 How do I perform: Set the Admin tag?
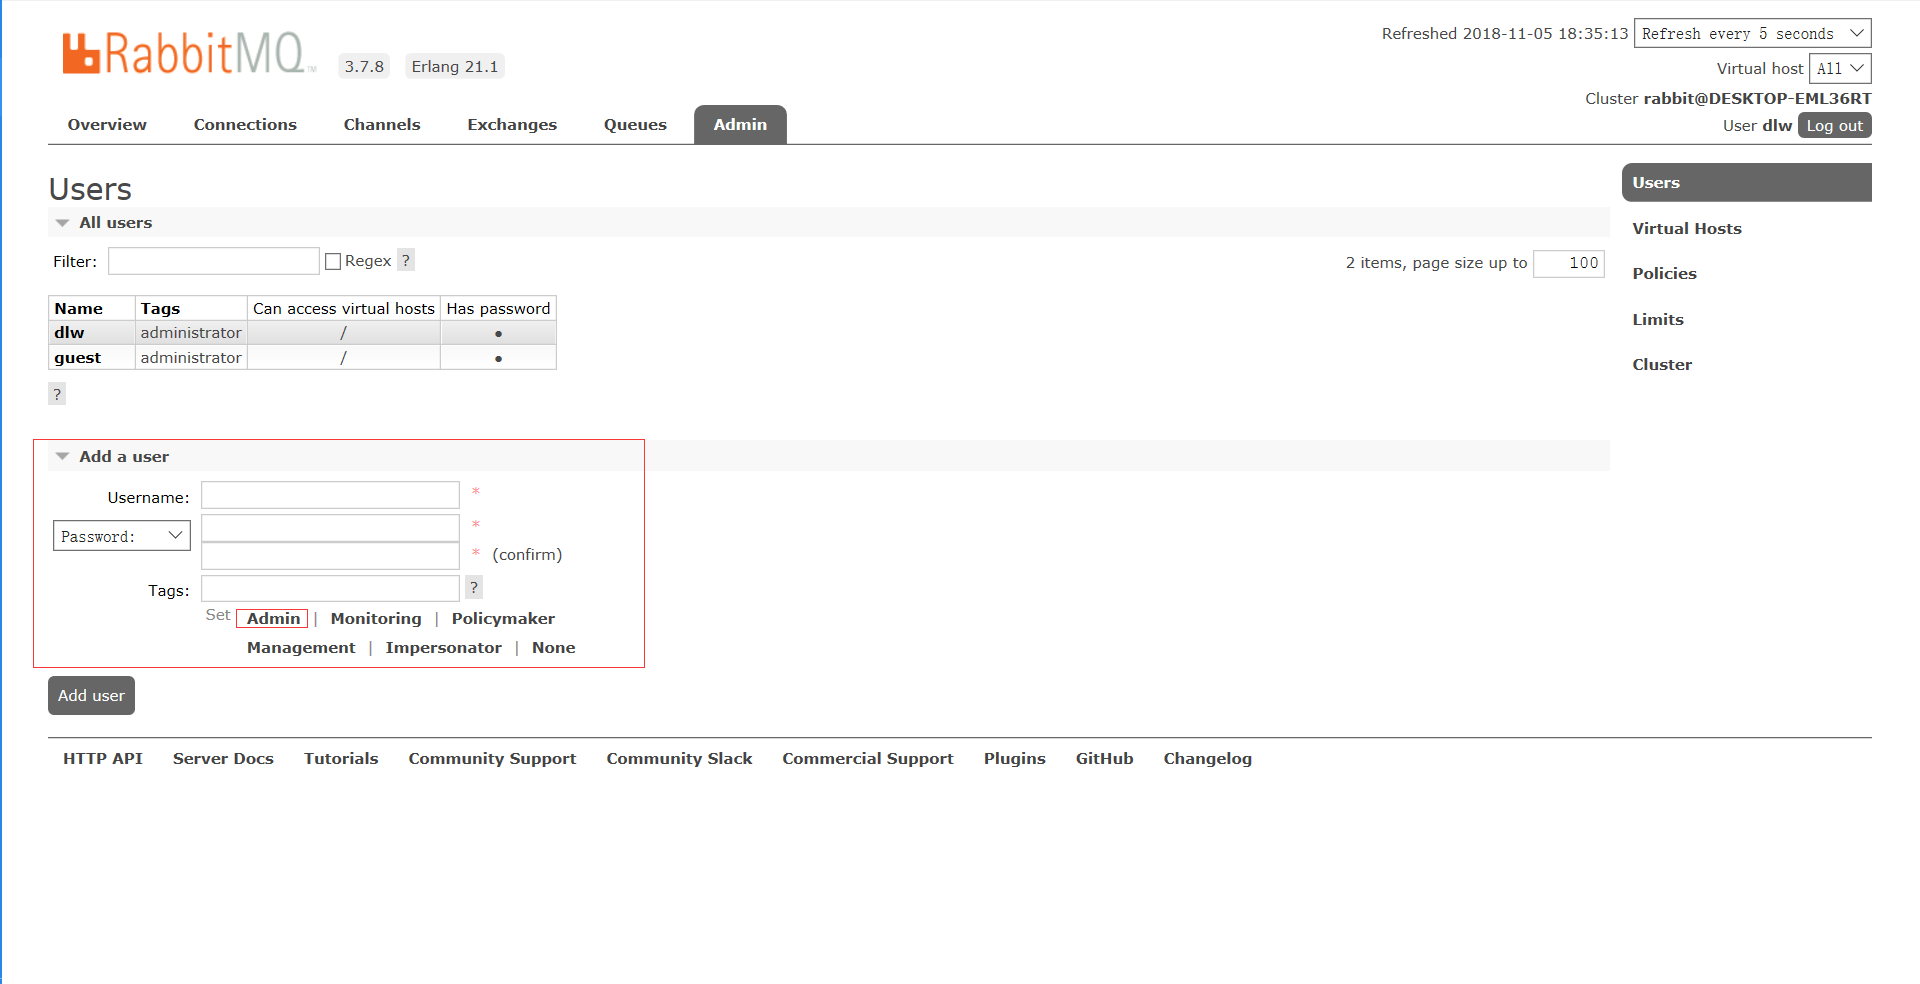[x=273, y=618]
